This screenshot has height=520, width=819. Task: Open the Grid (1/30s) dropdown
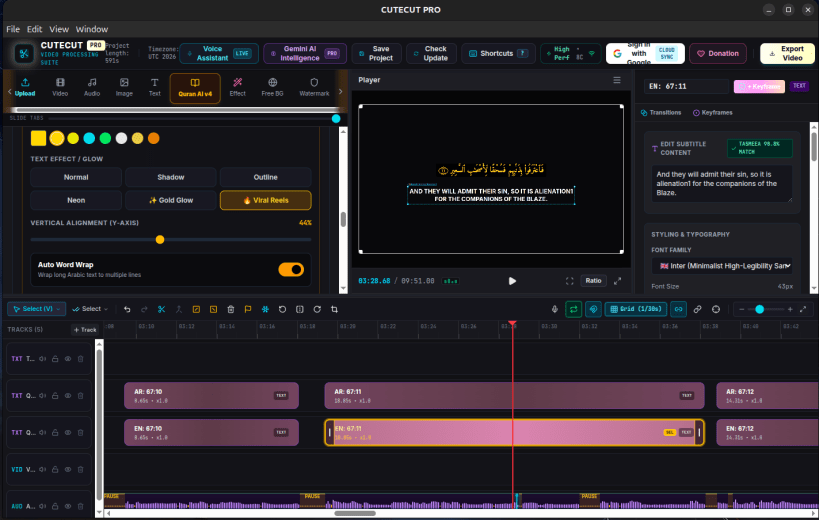point(636,309)
